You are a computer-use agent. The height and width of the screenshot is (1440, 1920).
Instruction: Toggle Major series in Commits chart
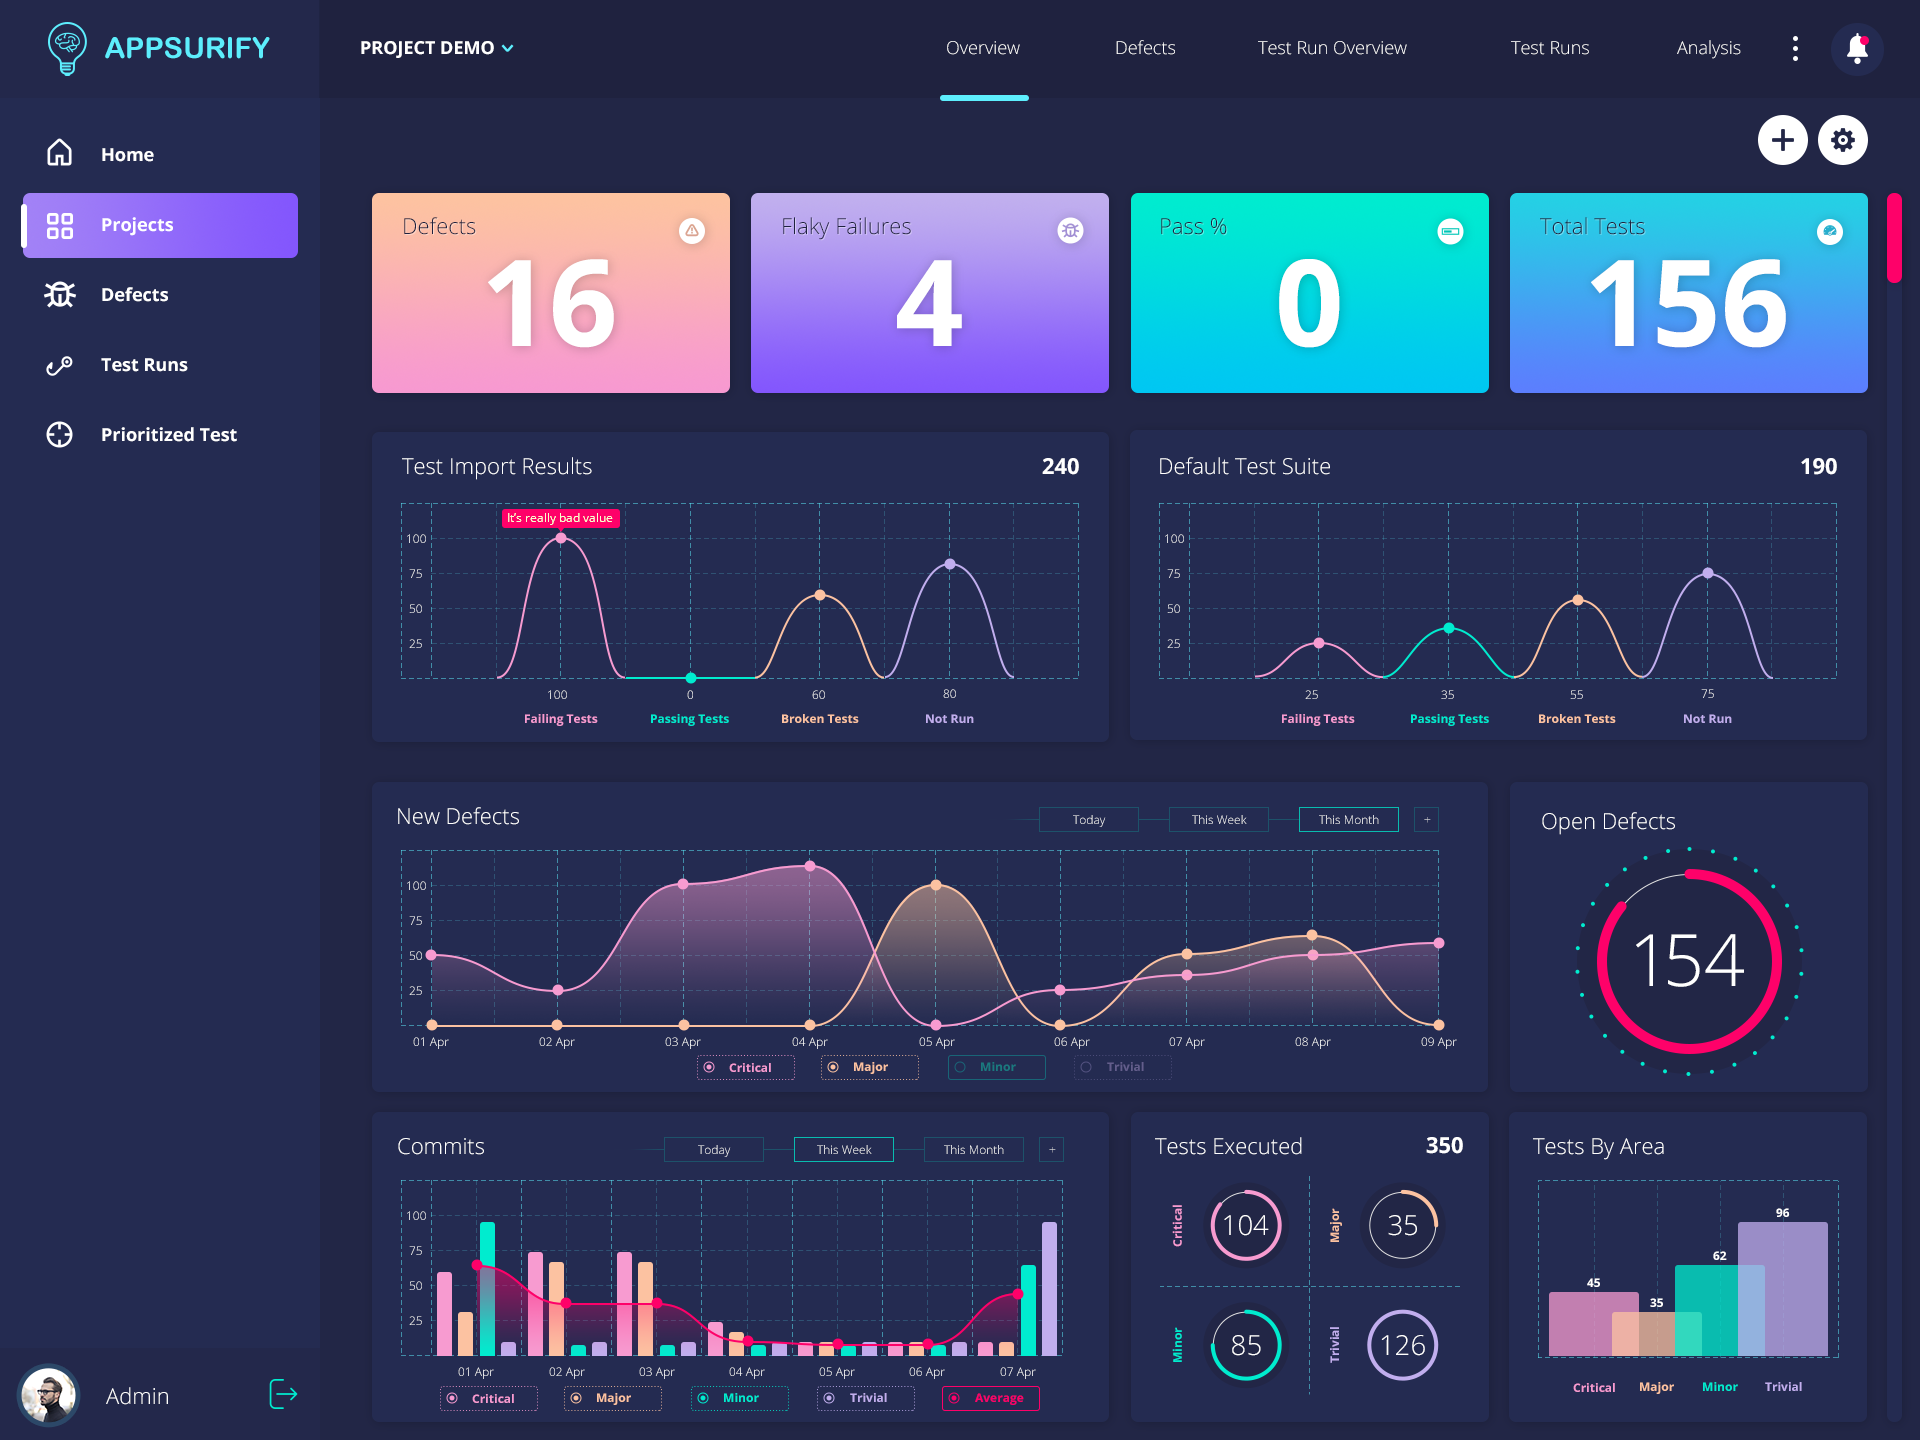click(612, 1398)
